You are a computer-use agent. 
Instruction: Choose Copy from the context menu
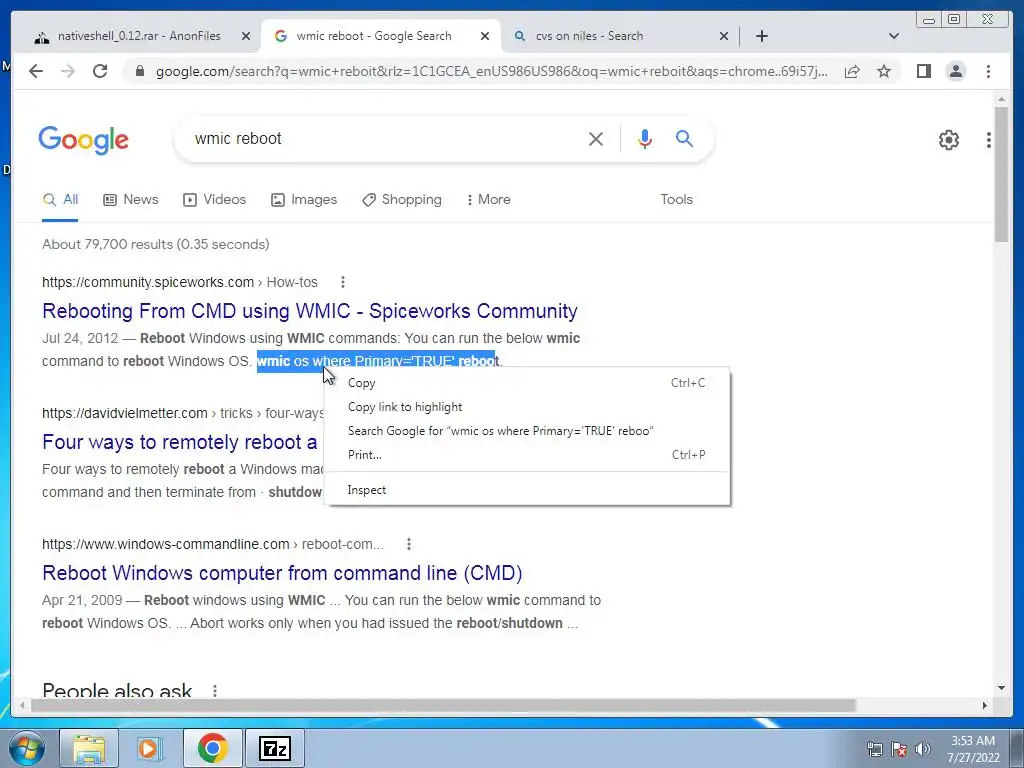pyautogui.click(x=526, y=383)
